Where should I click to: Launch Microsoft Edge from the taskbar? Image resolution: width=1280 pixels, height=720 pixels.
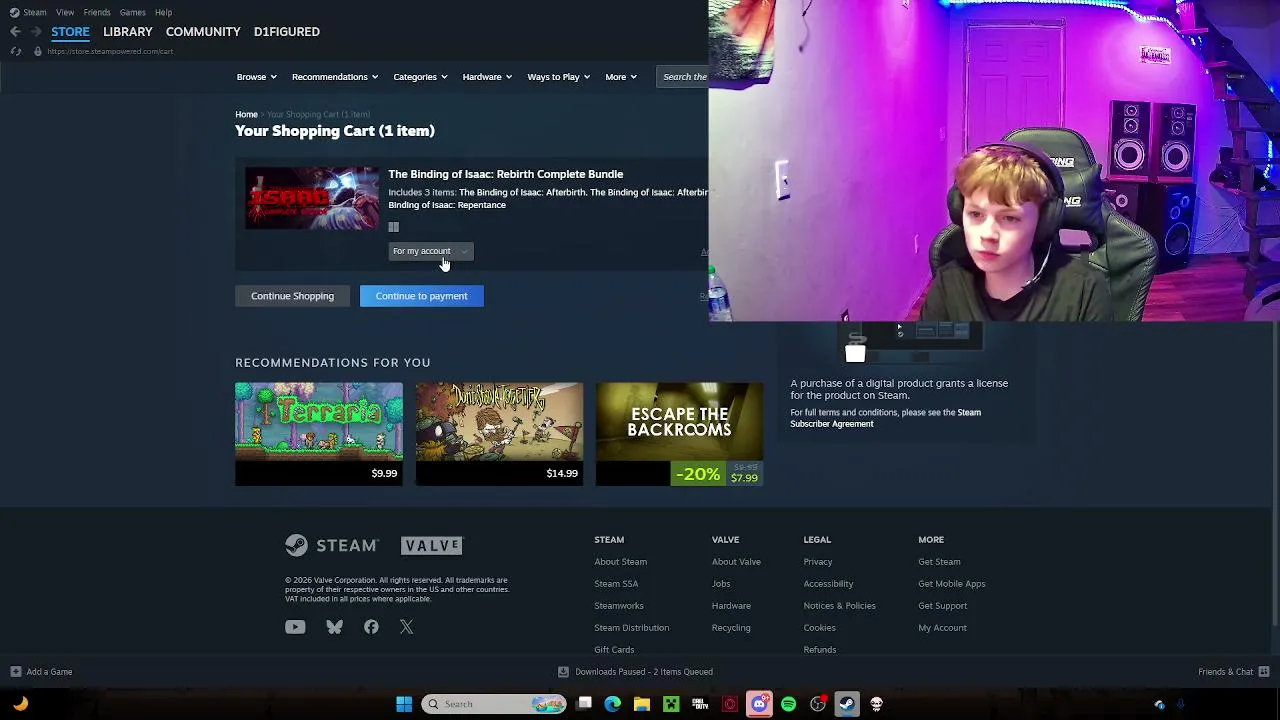click(613, 704)
